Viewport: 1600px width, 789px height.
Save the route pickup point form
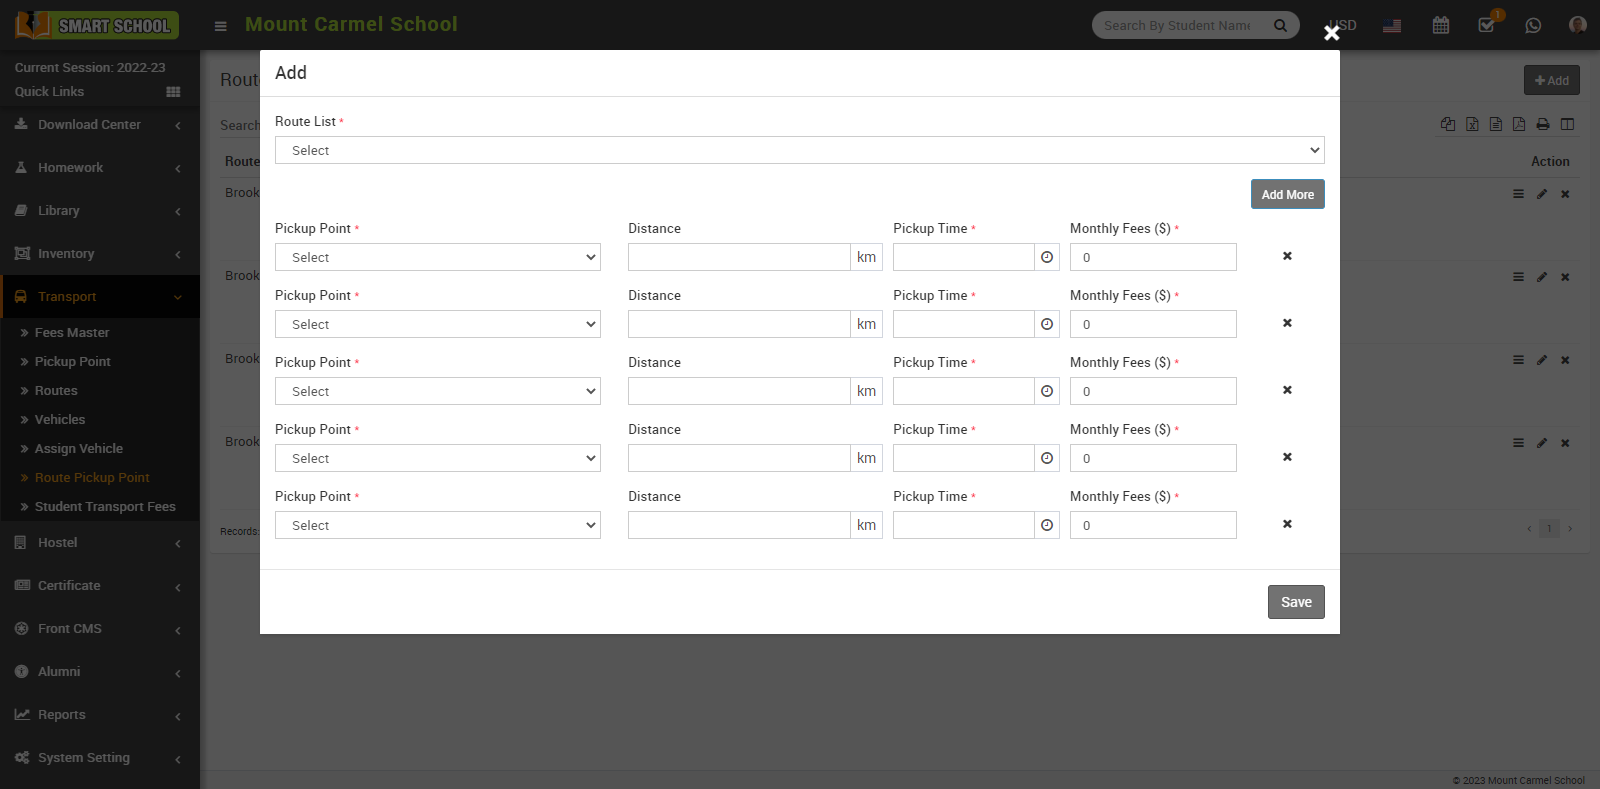(x=1296, y=602)
